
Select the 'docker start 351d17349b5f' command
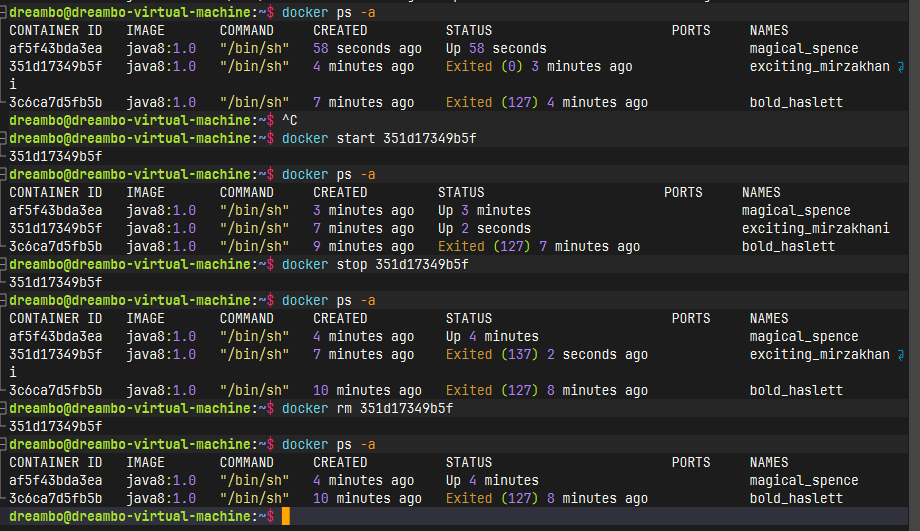[379, 139]
